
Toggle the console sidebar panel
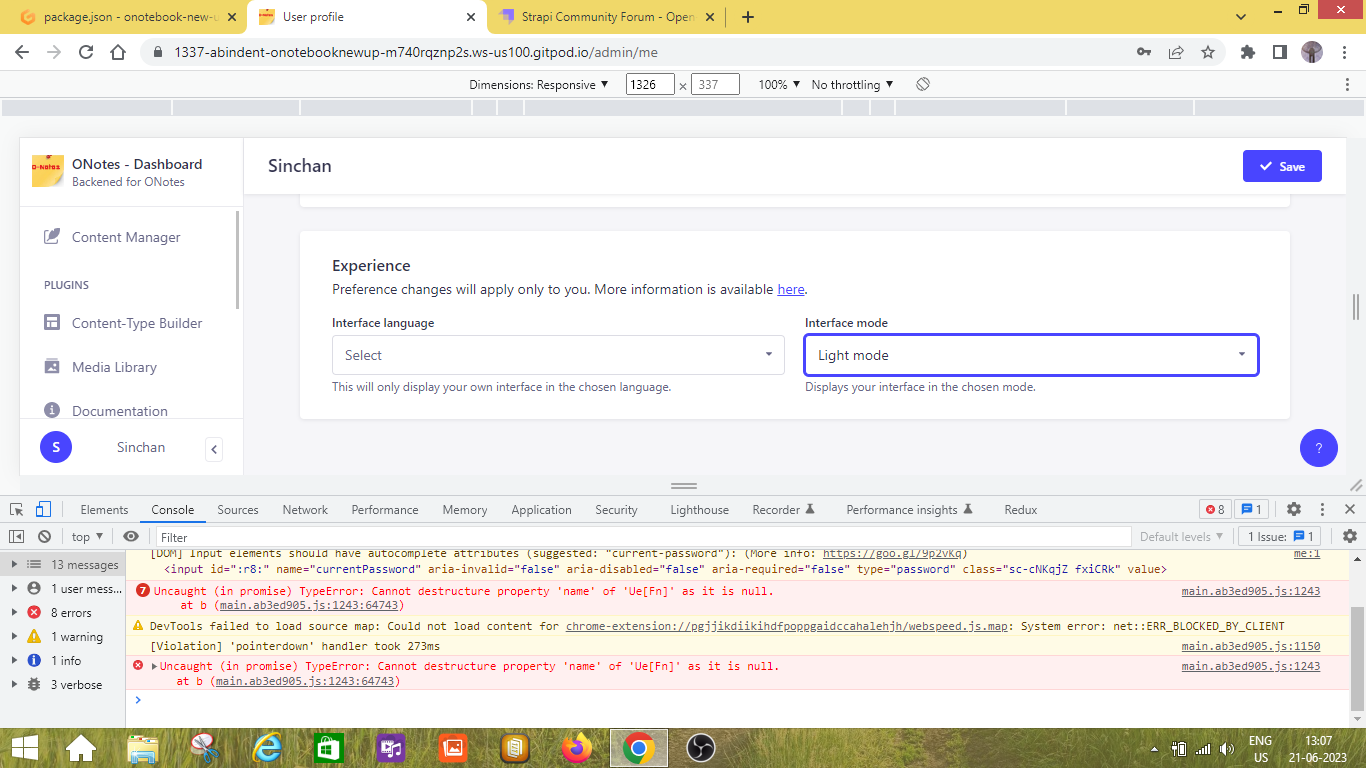click(x=17, y=537)
